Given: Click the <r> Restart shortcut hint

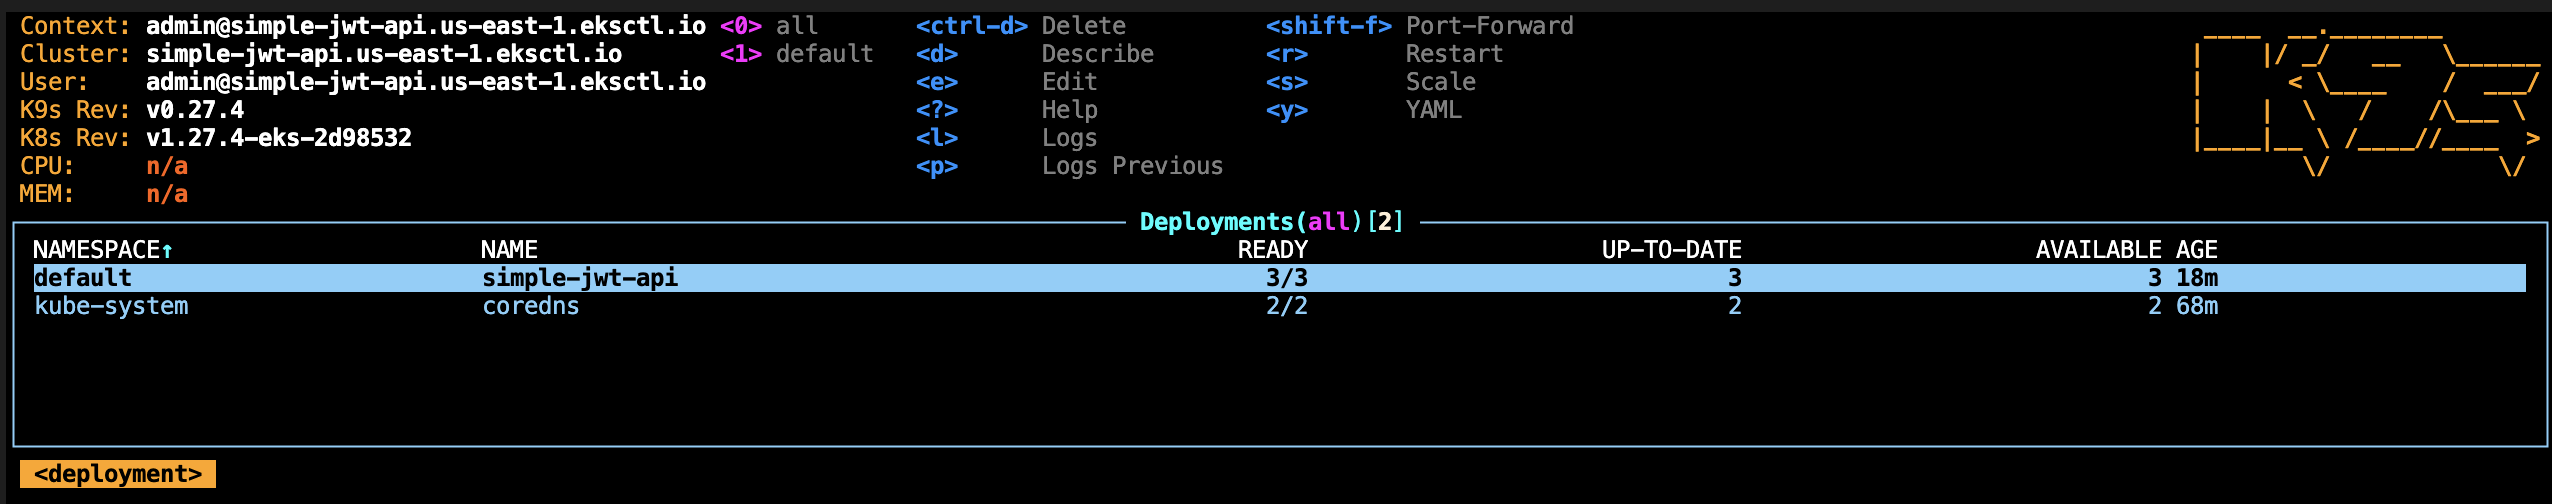Looking at the screenshot, I should (1385, 54).
